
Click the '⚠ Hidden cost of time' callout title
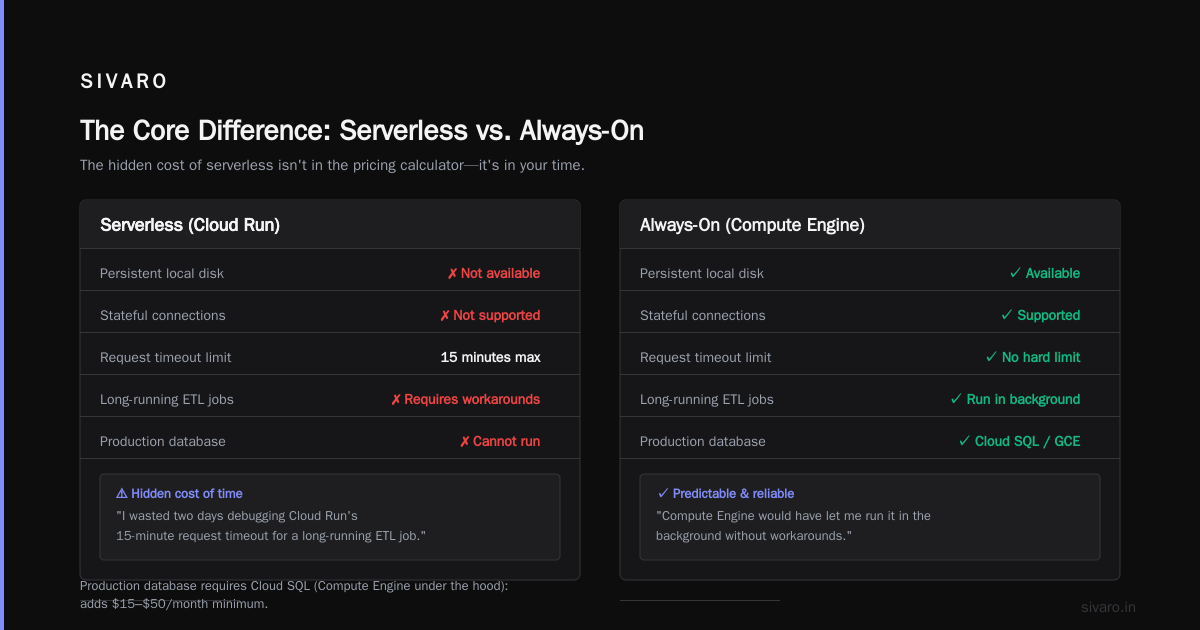(x=179, y=493)
